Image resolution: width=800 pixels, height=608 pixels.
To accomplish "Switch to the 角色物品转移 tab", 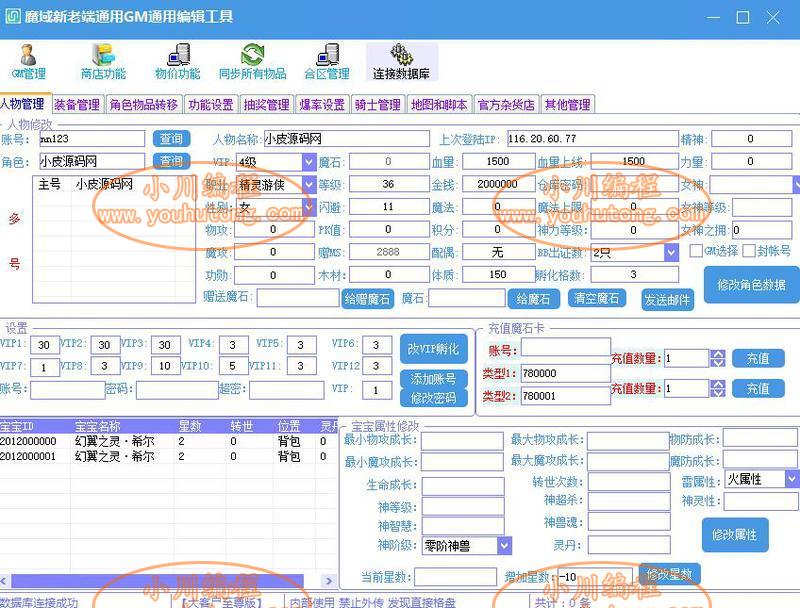I will pyautogui.click(x=143, y=105).
